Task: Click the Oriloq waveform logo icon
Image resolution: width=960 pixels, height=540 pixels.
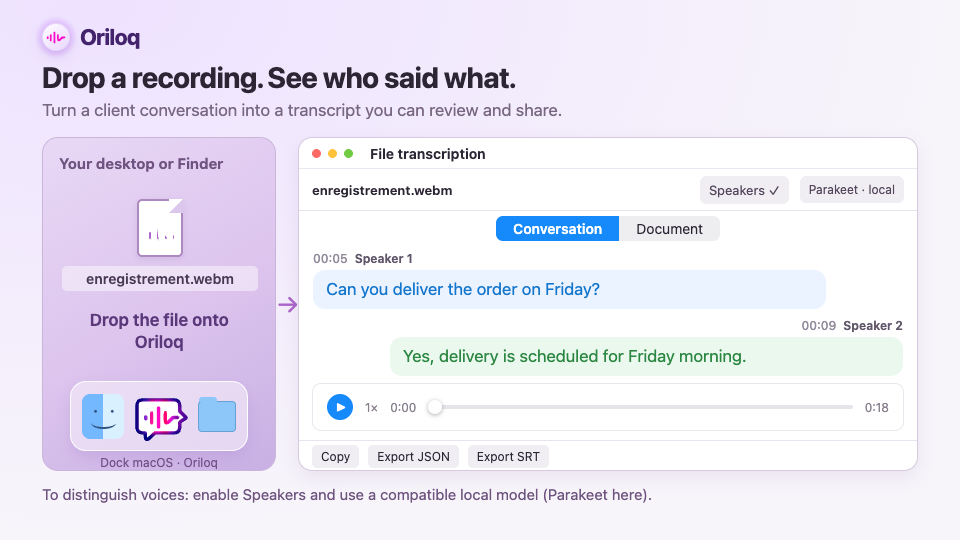Action: (56, 37)
